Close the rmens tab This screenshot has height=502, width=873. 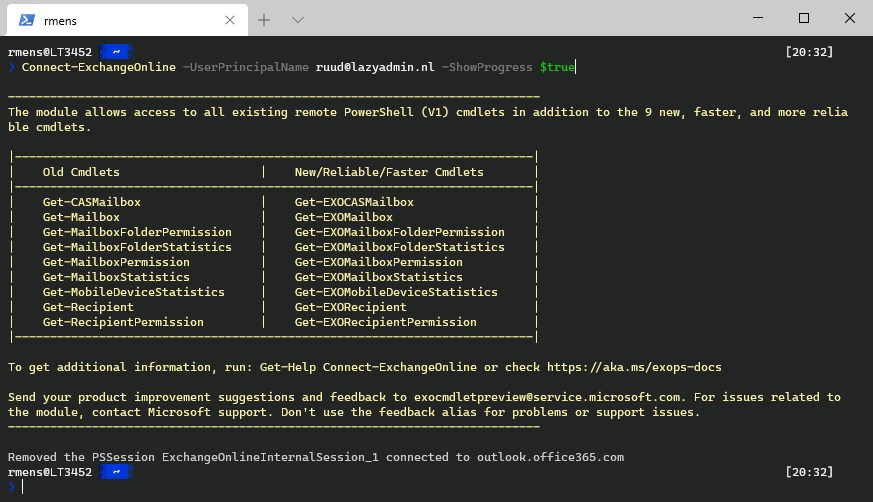[229, 20]
